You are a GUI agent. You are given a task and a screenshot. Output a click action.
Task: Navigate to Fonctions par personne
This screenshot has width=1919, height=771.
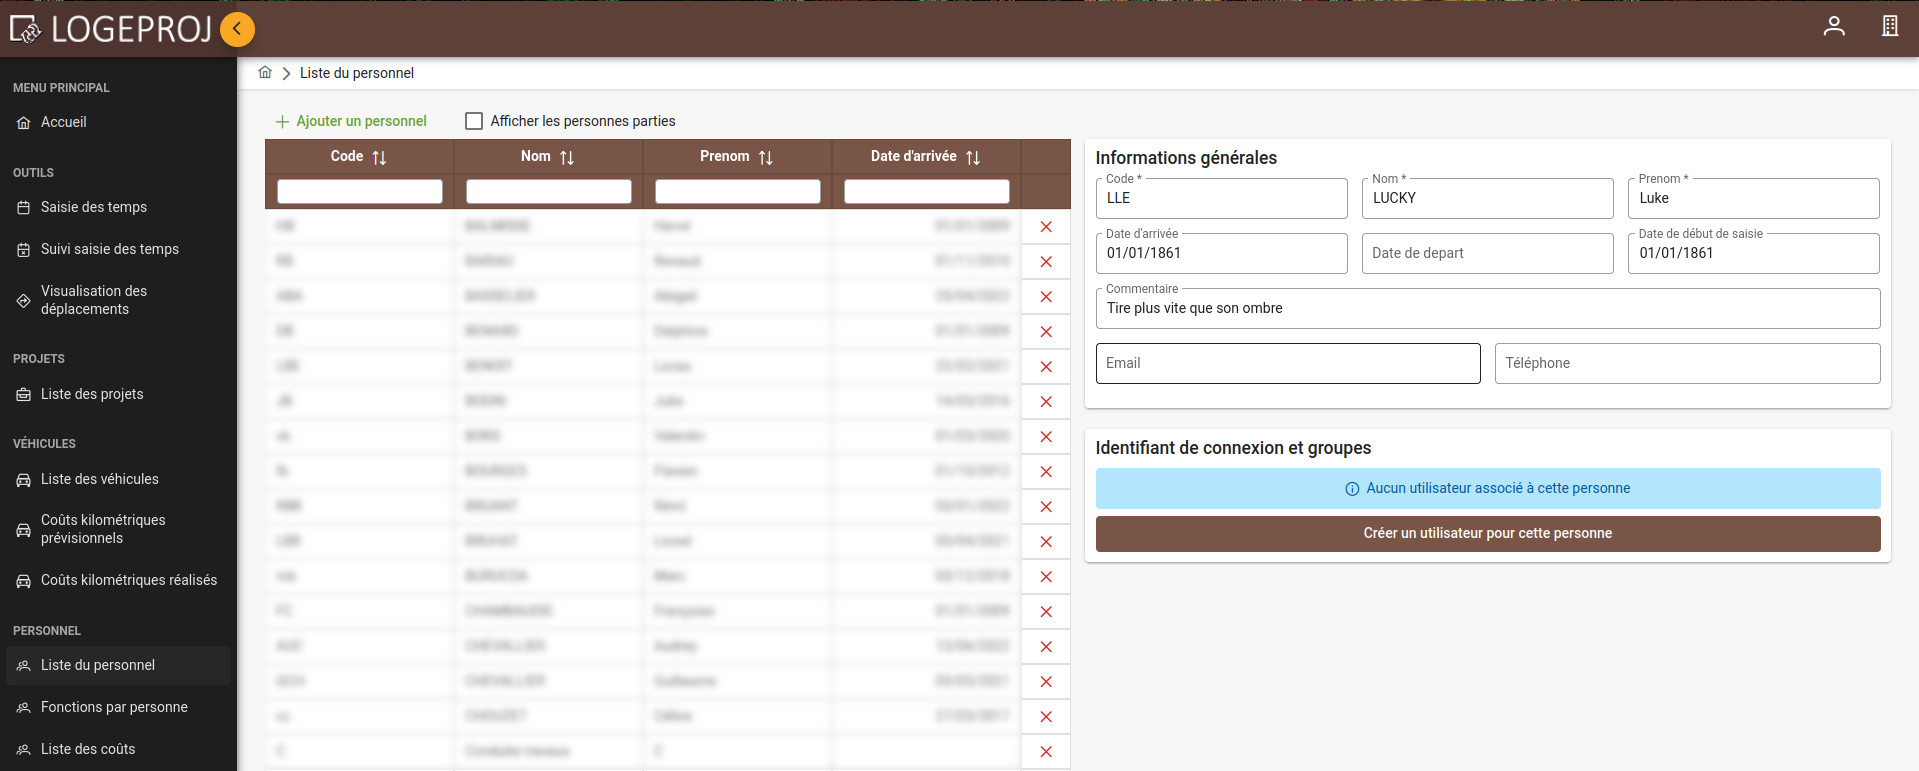pos(114,707)
